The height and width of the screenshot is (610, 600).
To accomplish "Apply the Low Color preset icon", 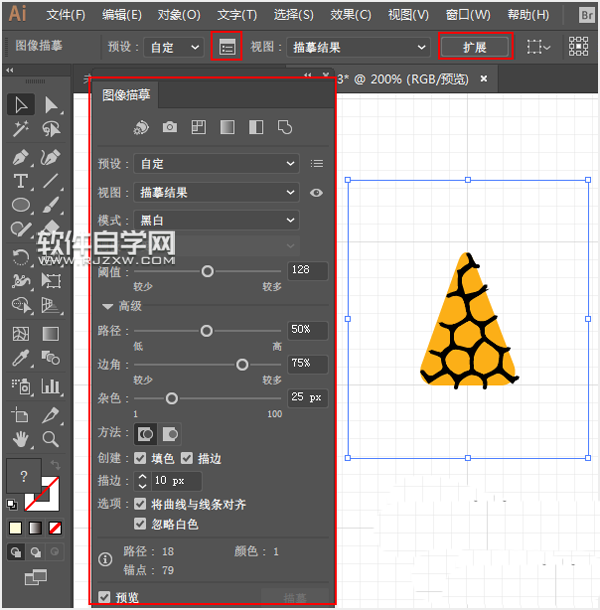I will tap(198, 127).
